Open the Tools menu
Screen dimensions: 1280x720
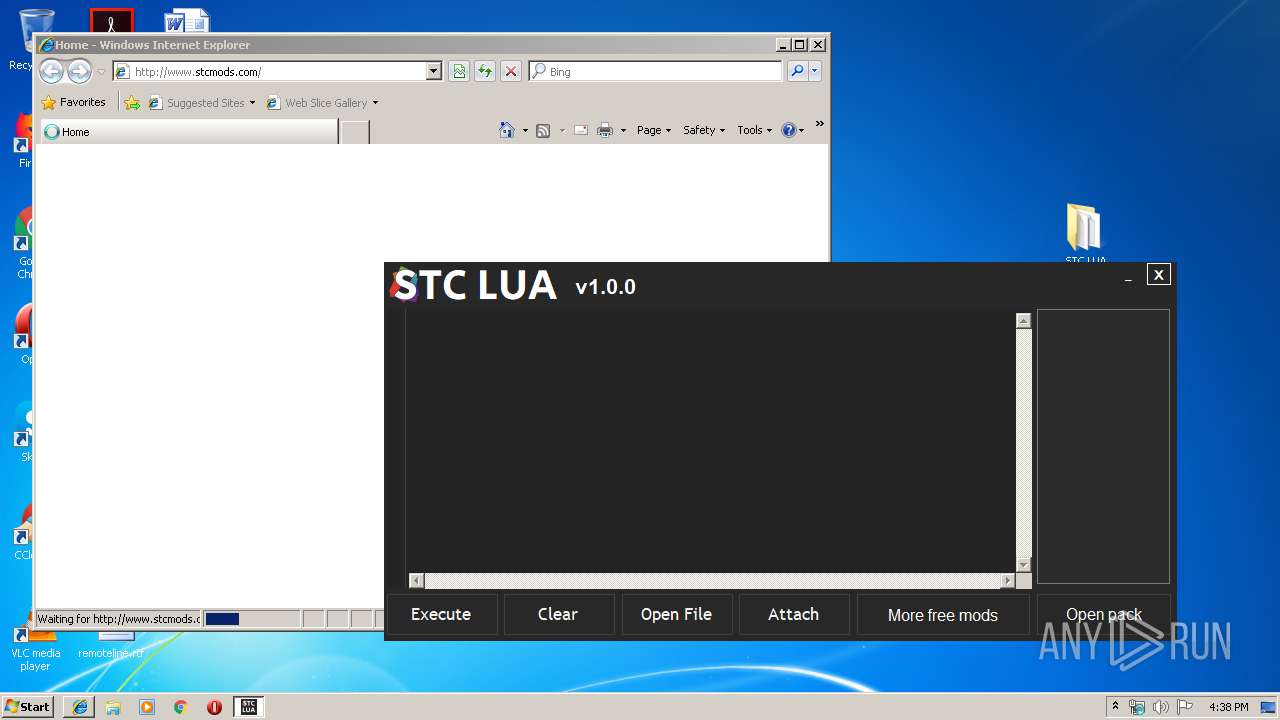point(755,130)
